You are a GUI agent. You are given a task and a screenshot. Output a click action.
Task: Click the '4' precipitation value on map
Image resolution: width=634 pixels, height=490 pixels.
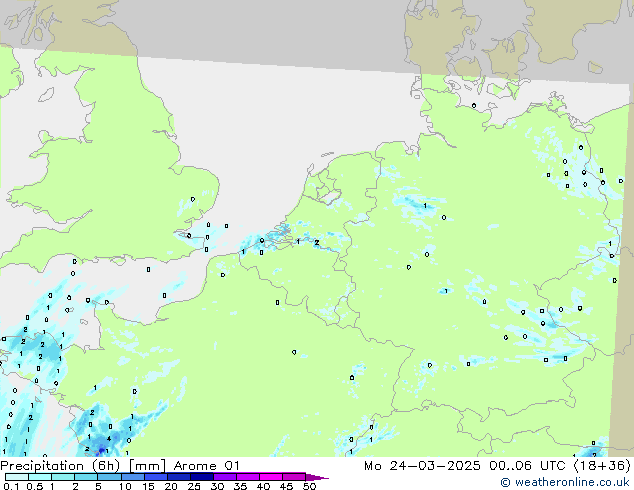click(109, 439)
